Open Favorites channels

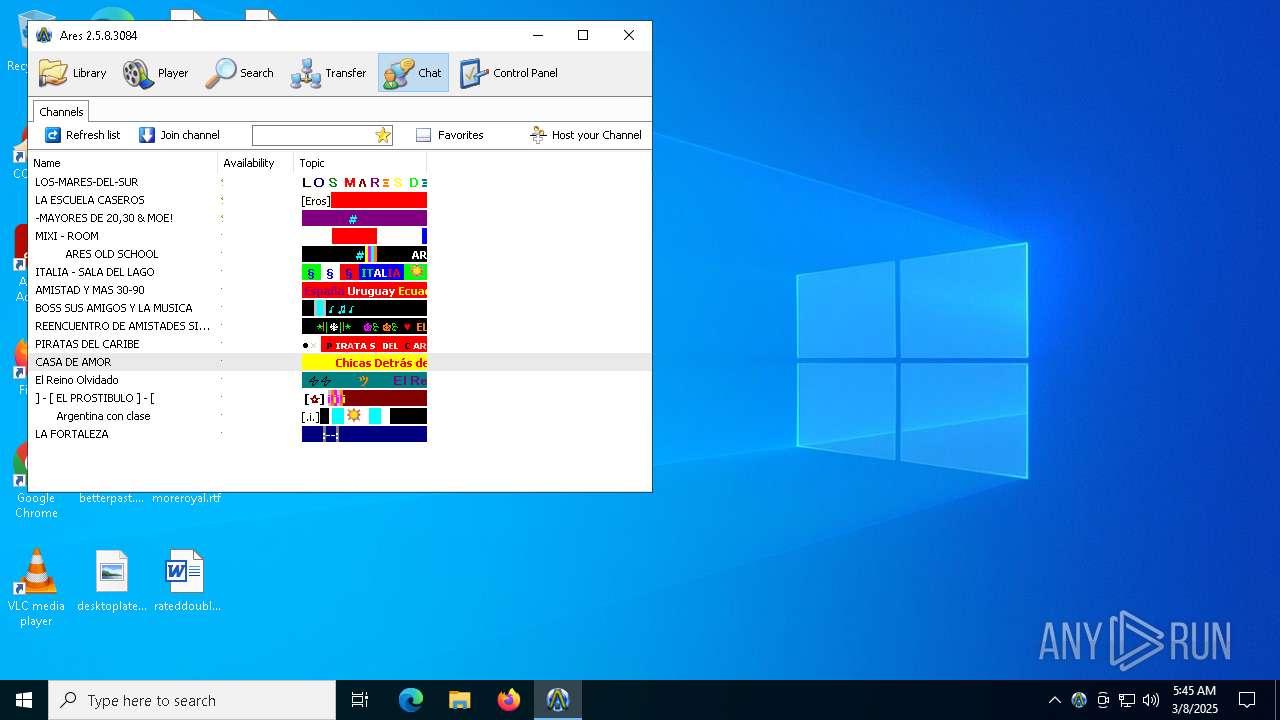tap(449, 135)
